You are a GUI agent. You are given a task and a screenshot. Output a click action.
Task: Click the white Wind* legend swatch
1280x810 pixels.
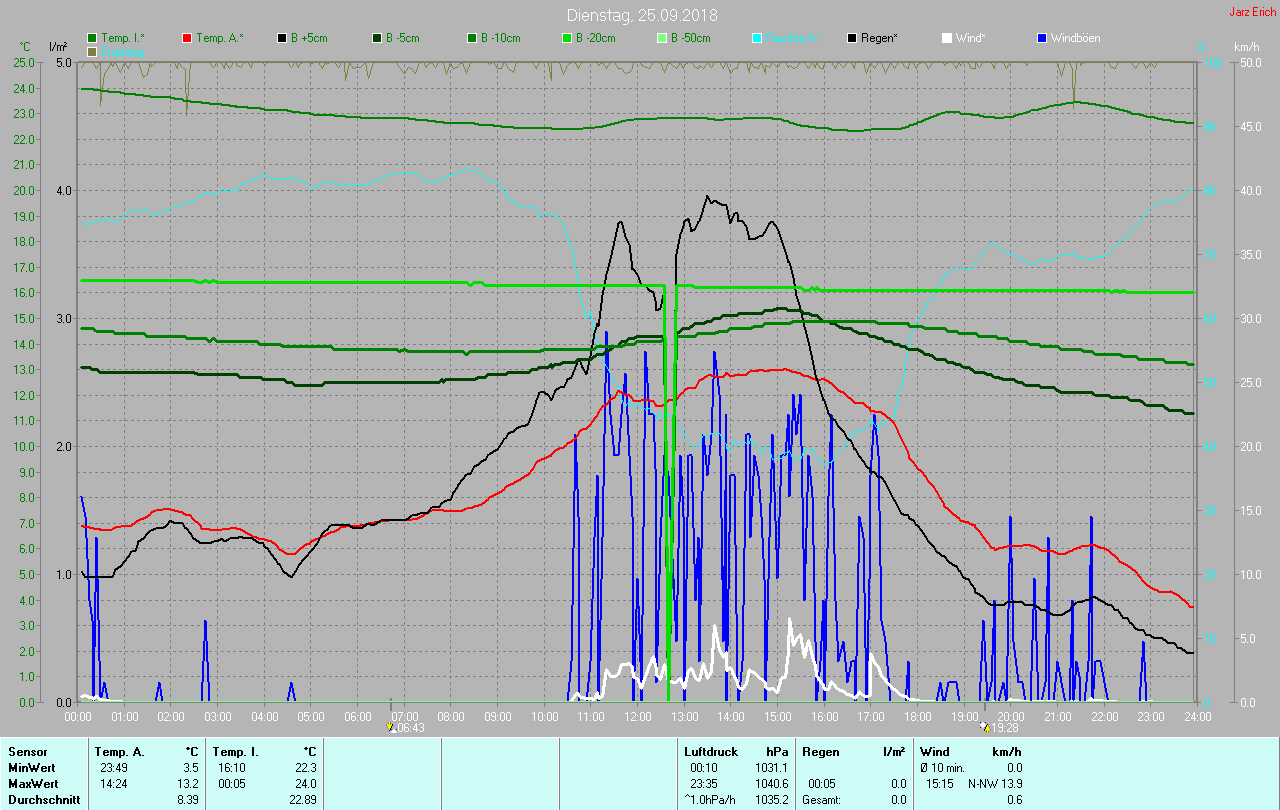[947, 38]
